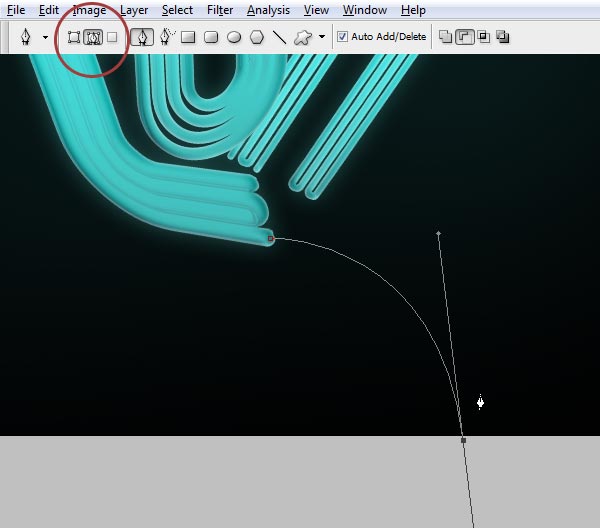The height and width of the screenshot is (528, 600).
Task: Choose the Freeform Pen Tool
Action: click(x=167, y=37)
